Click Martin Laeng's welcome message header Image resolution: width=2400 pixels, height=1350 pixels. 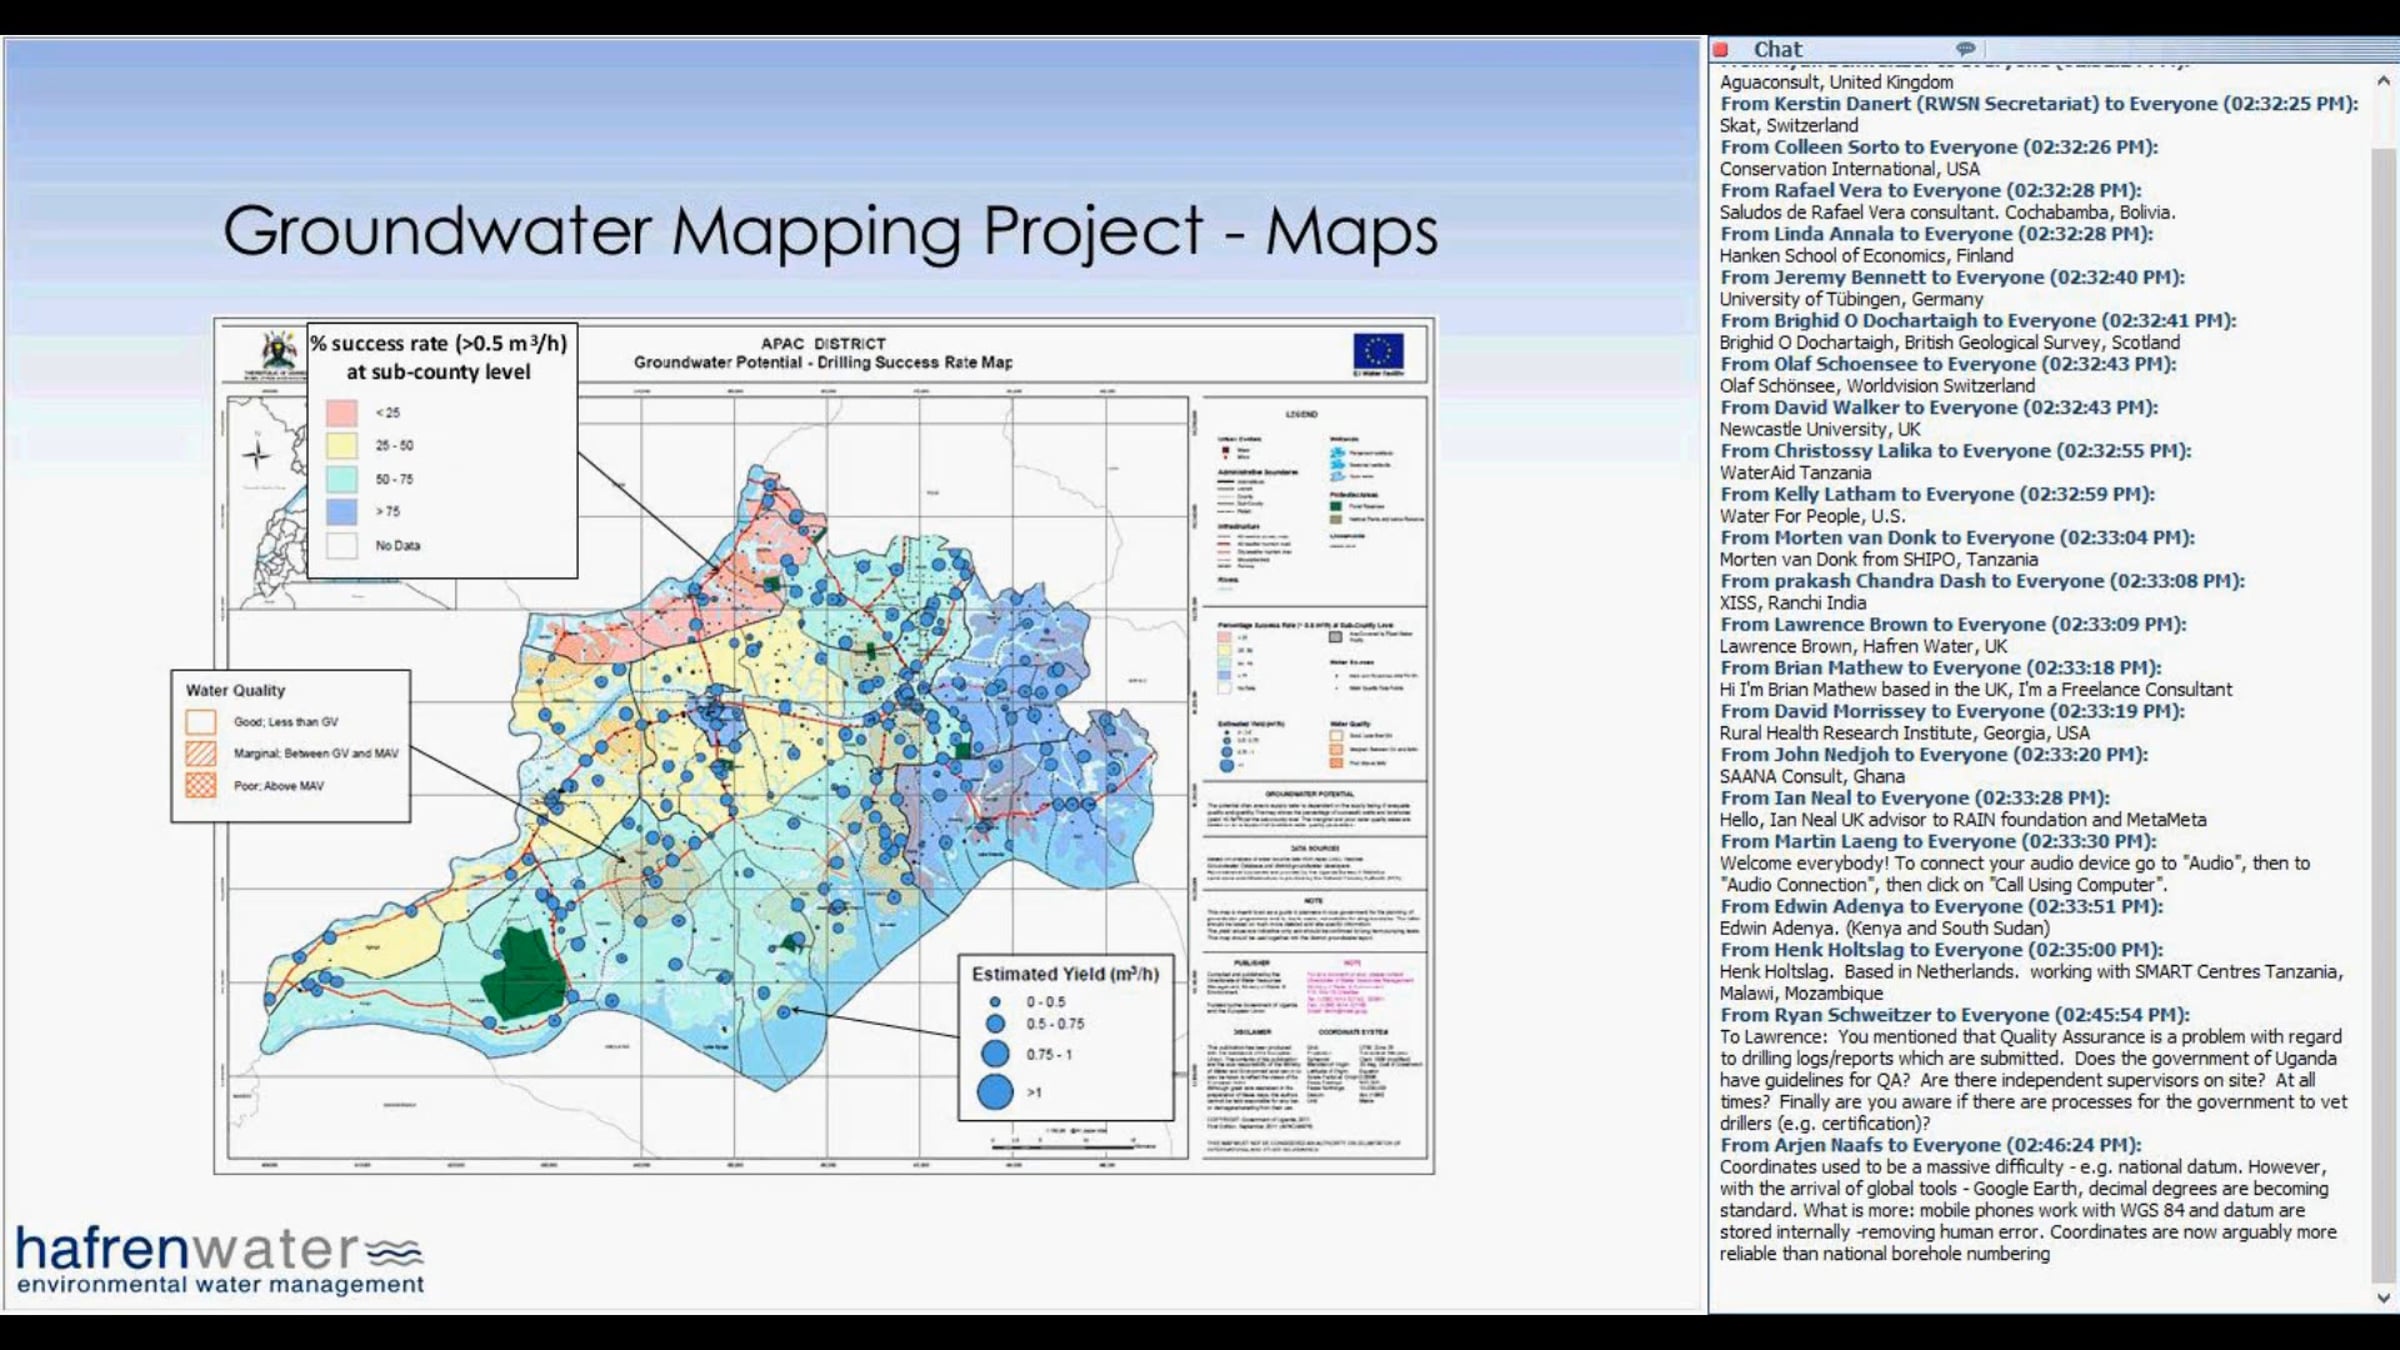click(x=1937, y=842)
